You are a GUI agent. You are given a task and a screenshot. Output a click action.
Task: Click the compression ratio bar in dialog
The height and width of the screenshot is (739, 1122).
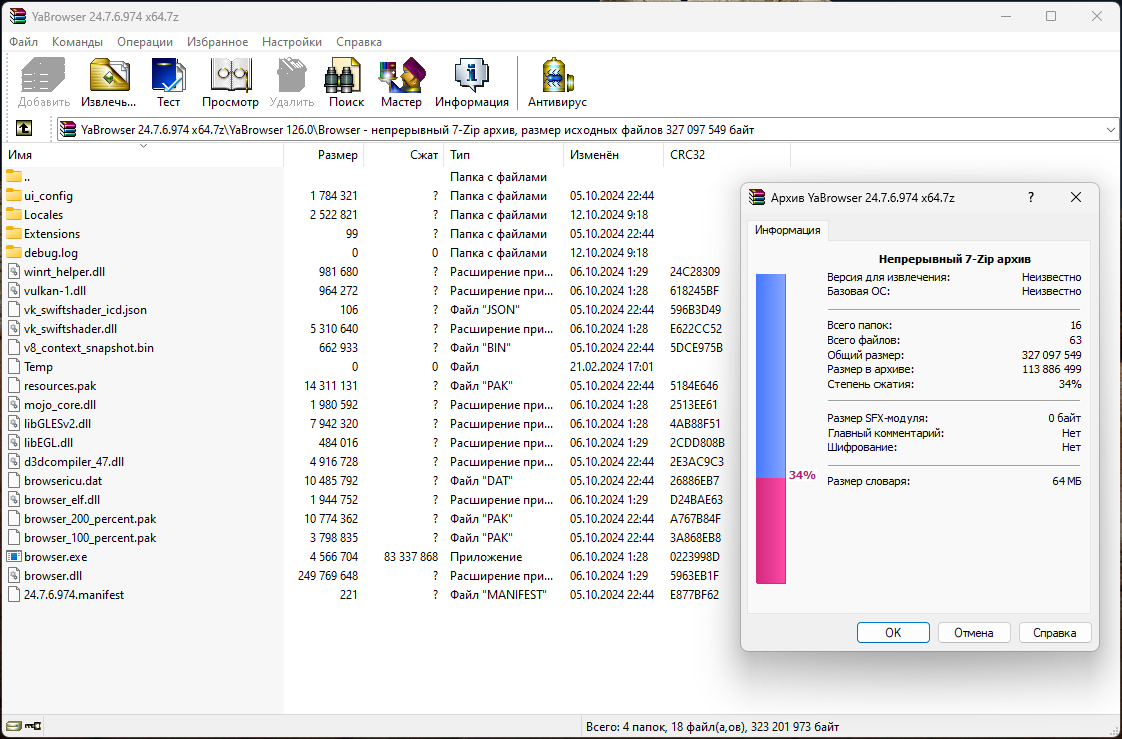coord(771,429)
